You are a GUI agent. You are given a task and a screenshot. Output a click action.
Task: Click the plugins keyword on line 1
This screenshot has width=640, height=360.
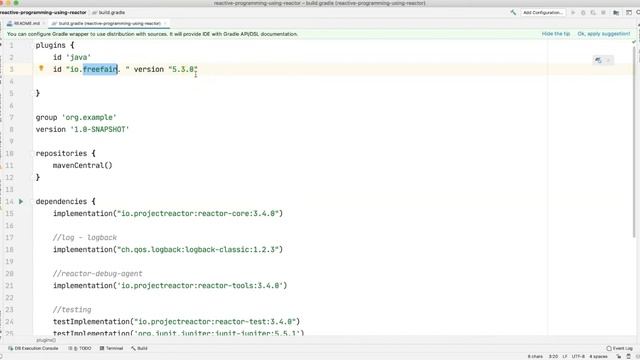(51, 45)
